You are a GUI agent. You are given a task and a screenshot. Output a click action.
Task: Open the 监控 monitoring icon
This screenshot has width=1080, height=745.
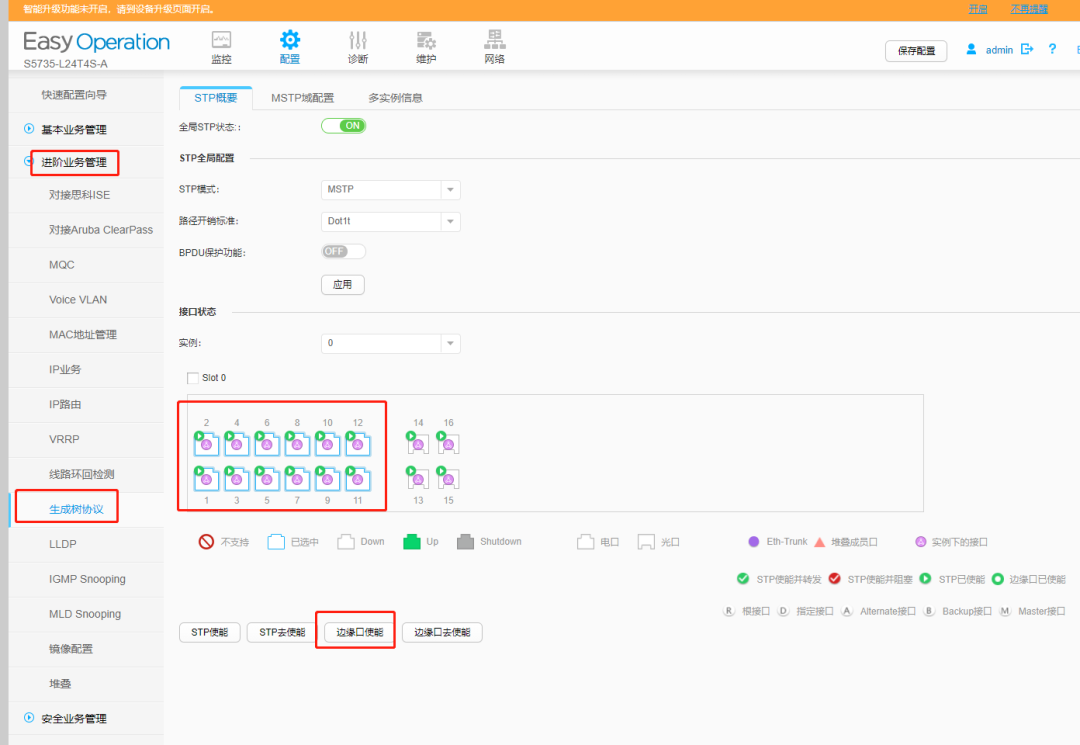click(x=221, y=40)
